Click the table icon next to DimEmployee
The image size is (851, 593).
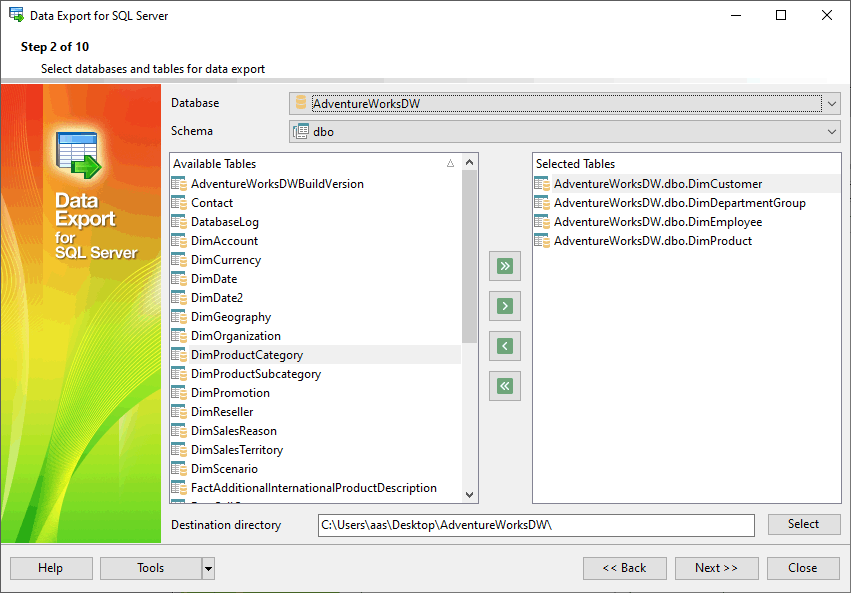(x=542, y=222)
